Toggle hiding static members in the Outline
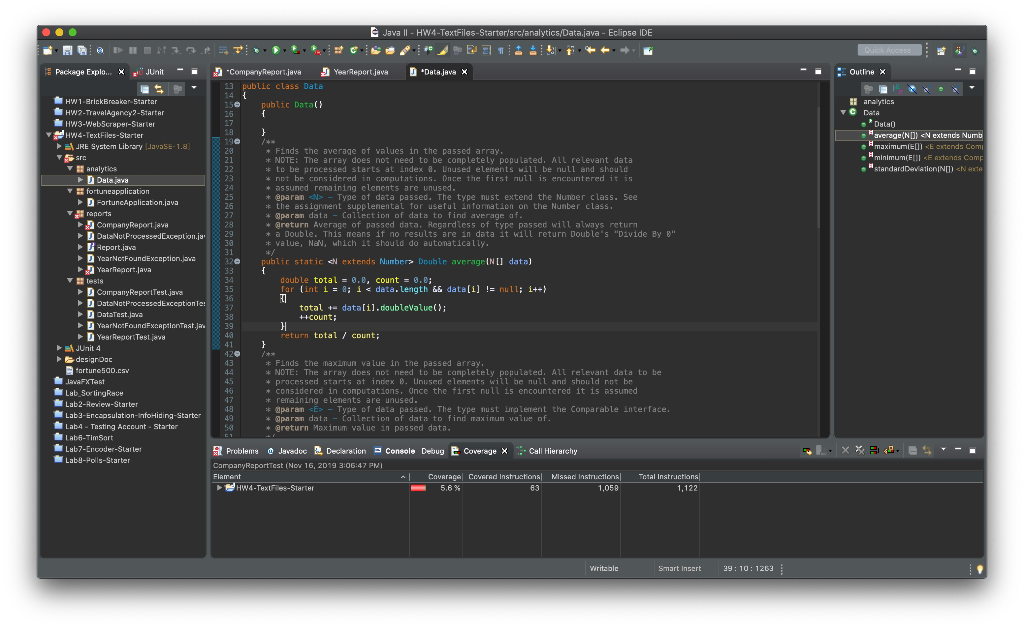This screenshot has width=1024, height=627. coord(925,88)
